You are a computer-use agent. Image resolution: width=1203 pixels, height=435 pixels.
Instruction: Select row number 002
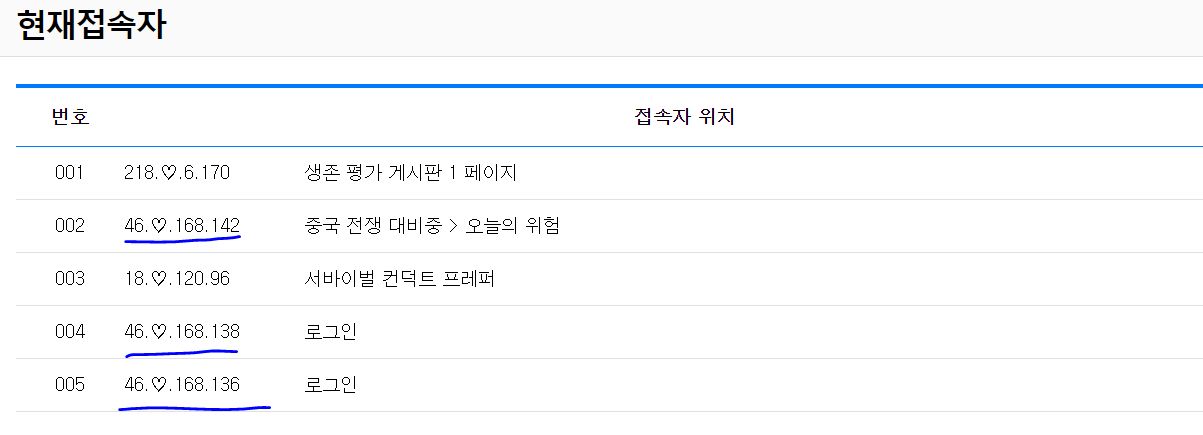point(70,226)
